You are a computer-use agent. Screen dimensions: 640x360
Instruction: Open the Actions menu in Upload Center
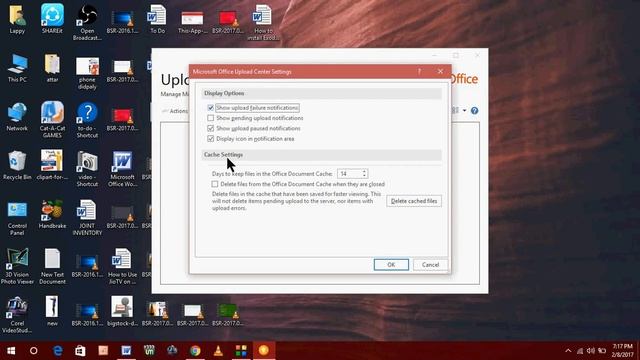point(176,111)
